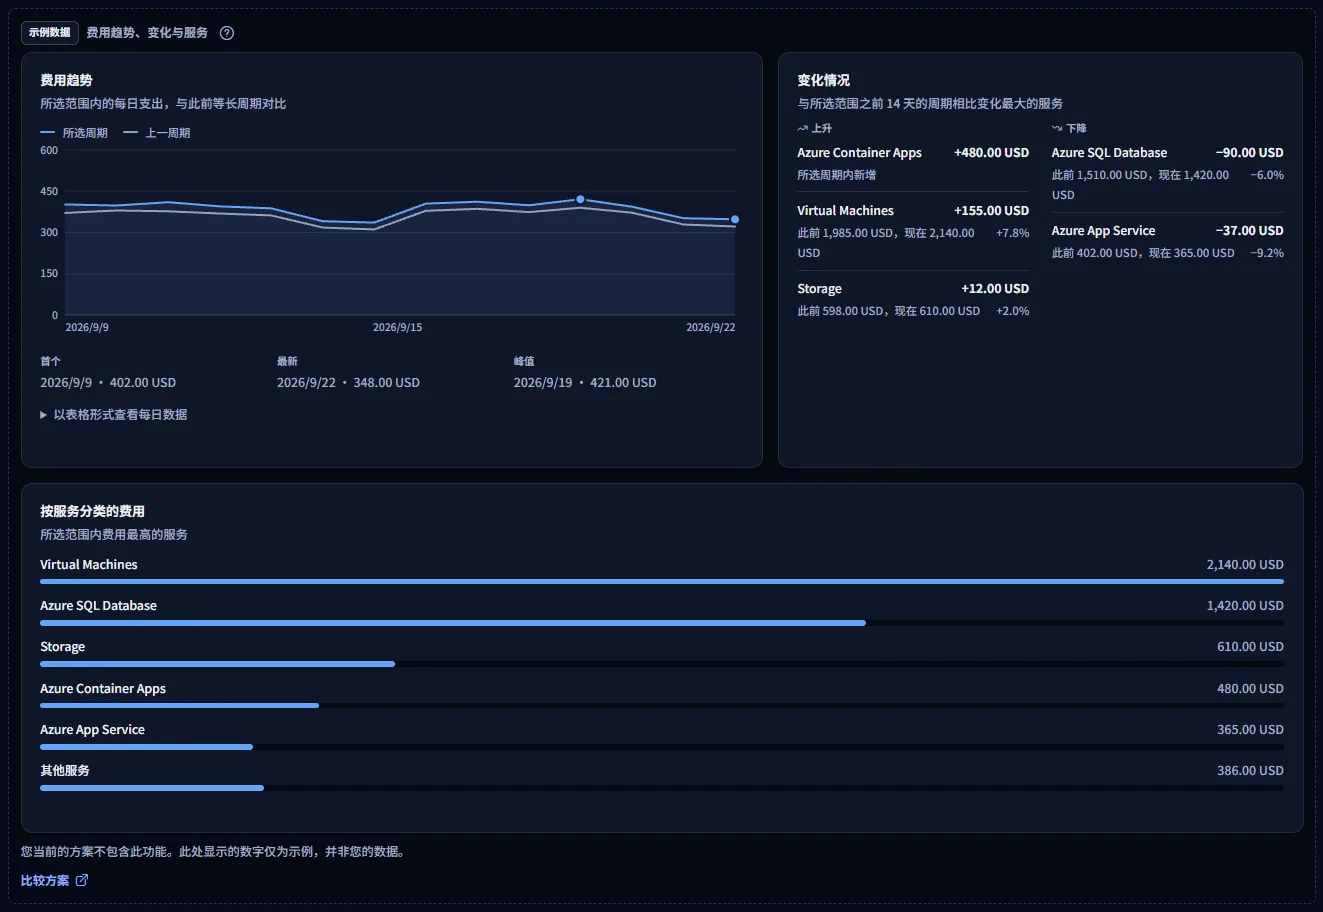
Task: Click the 386.00 USD total for 其他服务
Action: 1250,771
